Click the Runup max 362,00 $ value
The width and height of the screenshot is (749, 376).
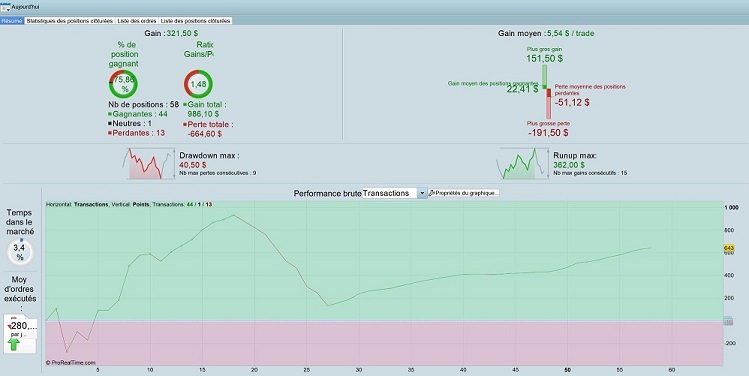pyautogui.click(x=569, y=165)
